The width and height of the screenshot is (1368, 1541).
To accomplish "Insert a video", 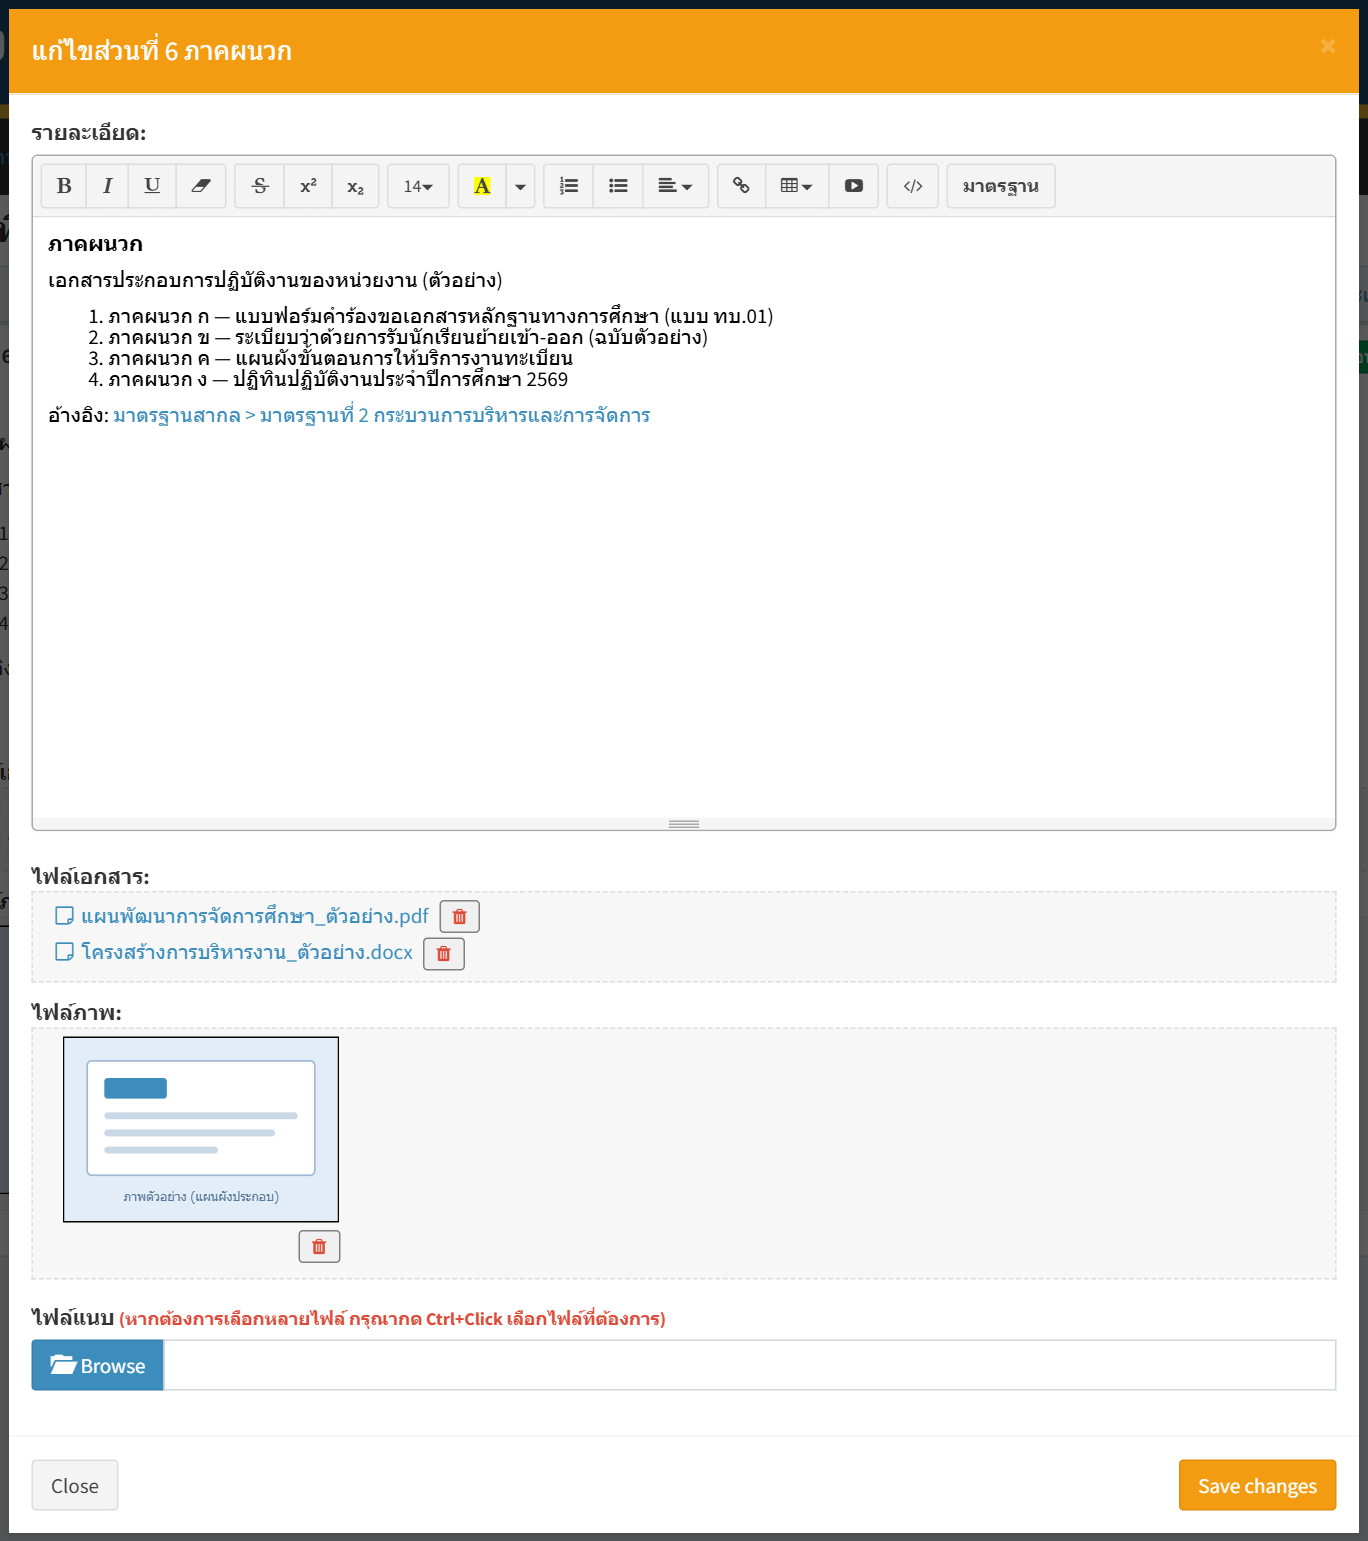I will click(853, 186).
